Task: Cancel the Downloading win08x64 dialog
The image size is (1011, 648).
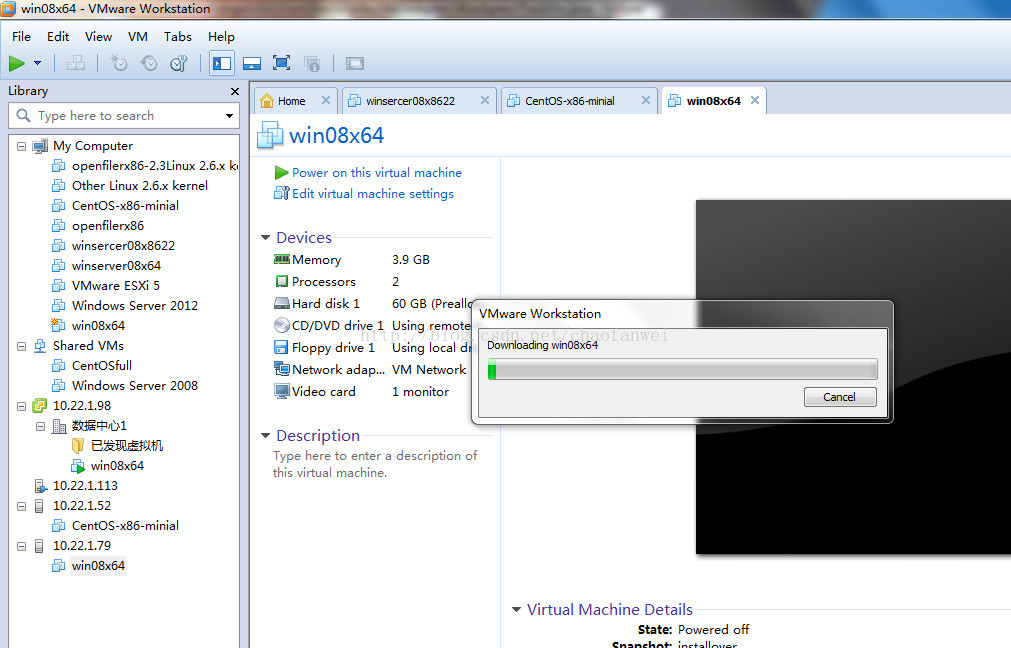Action: pos(839,397)
